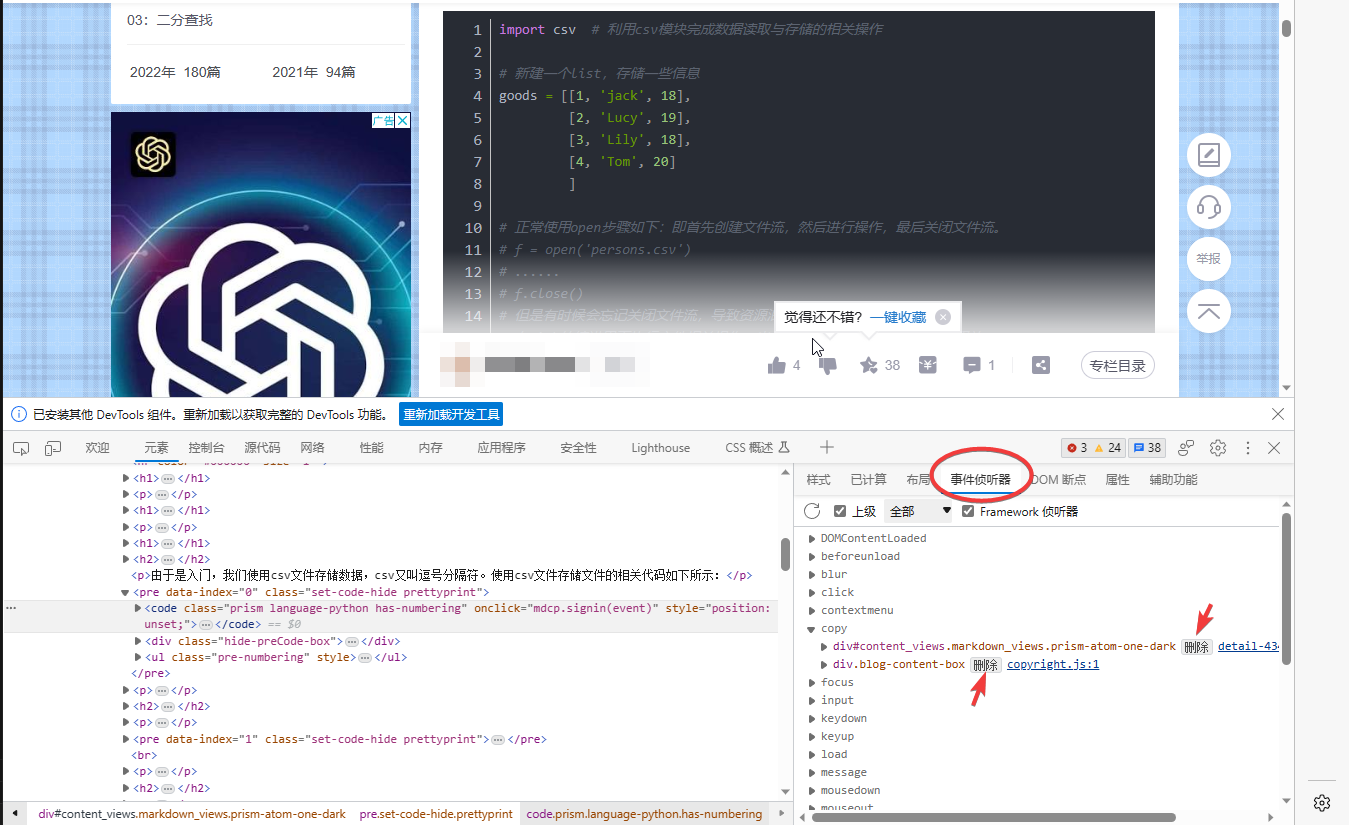The image size is (1349, 825).
Task: Add a new DevTools tool with plus icon
Action: click(826, 447)
